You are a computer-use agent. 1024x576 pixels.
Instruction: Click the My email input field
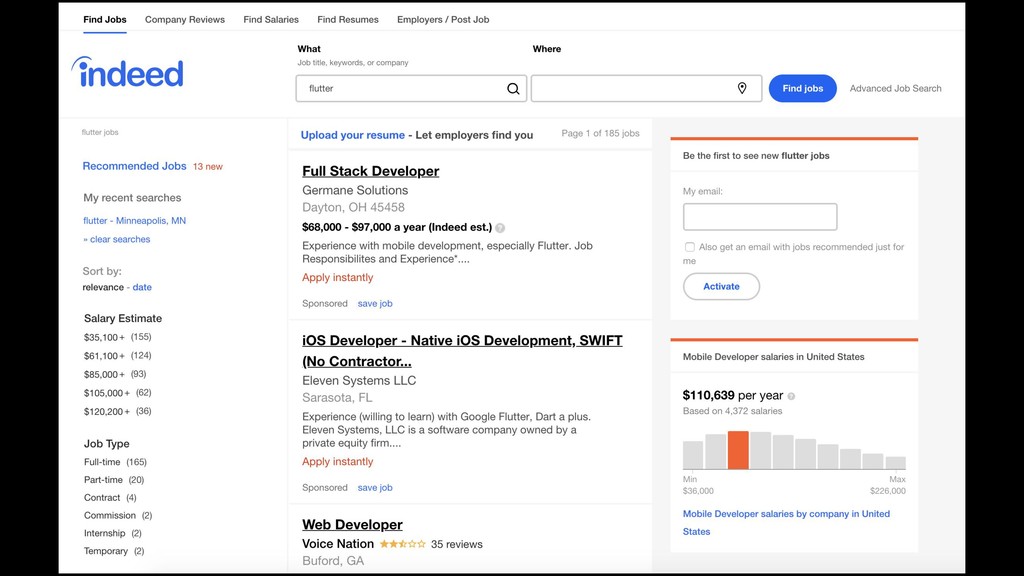pos(760,217)
